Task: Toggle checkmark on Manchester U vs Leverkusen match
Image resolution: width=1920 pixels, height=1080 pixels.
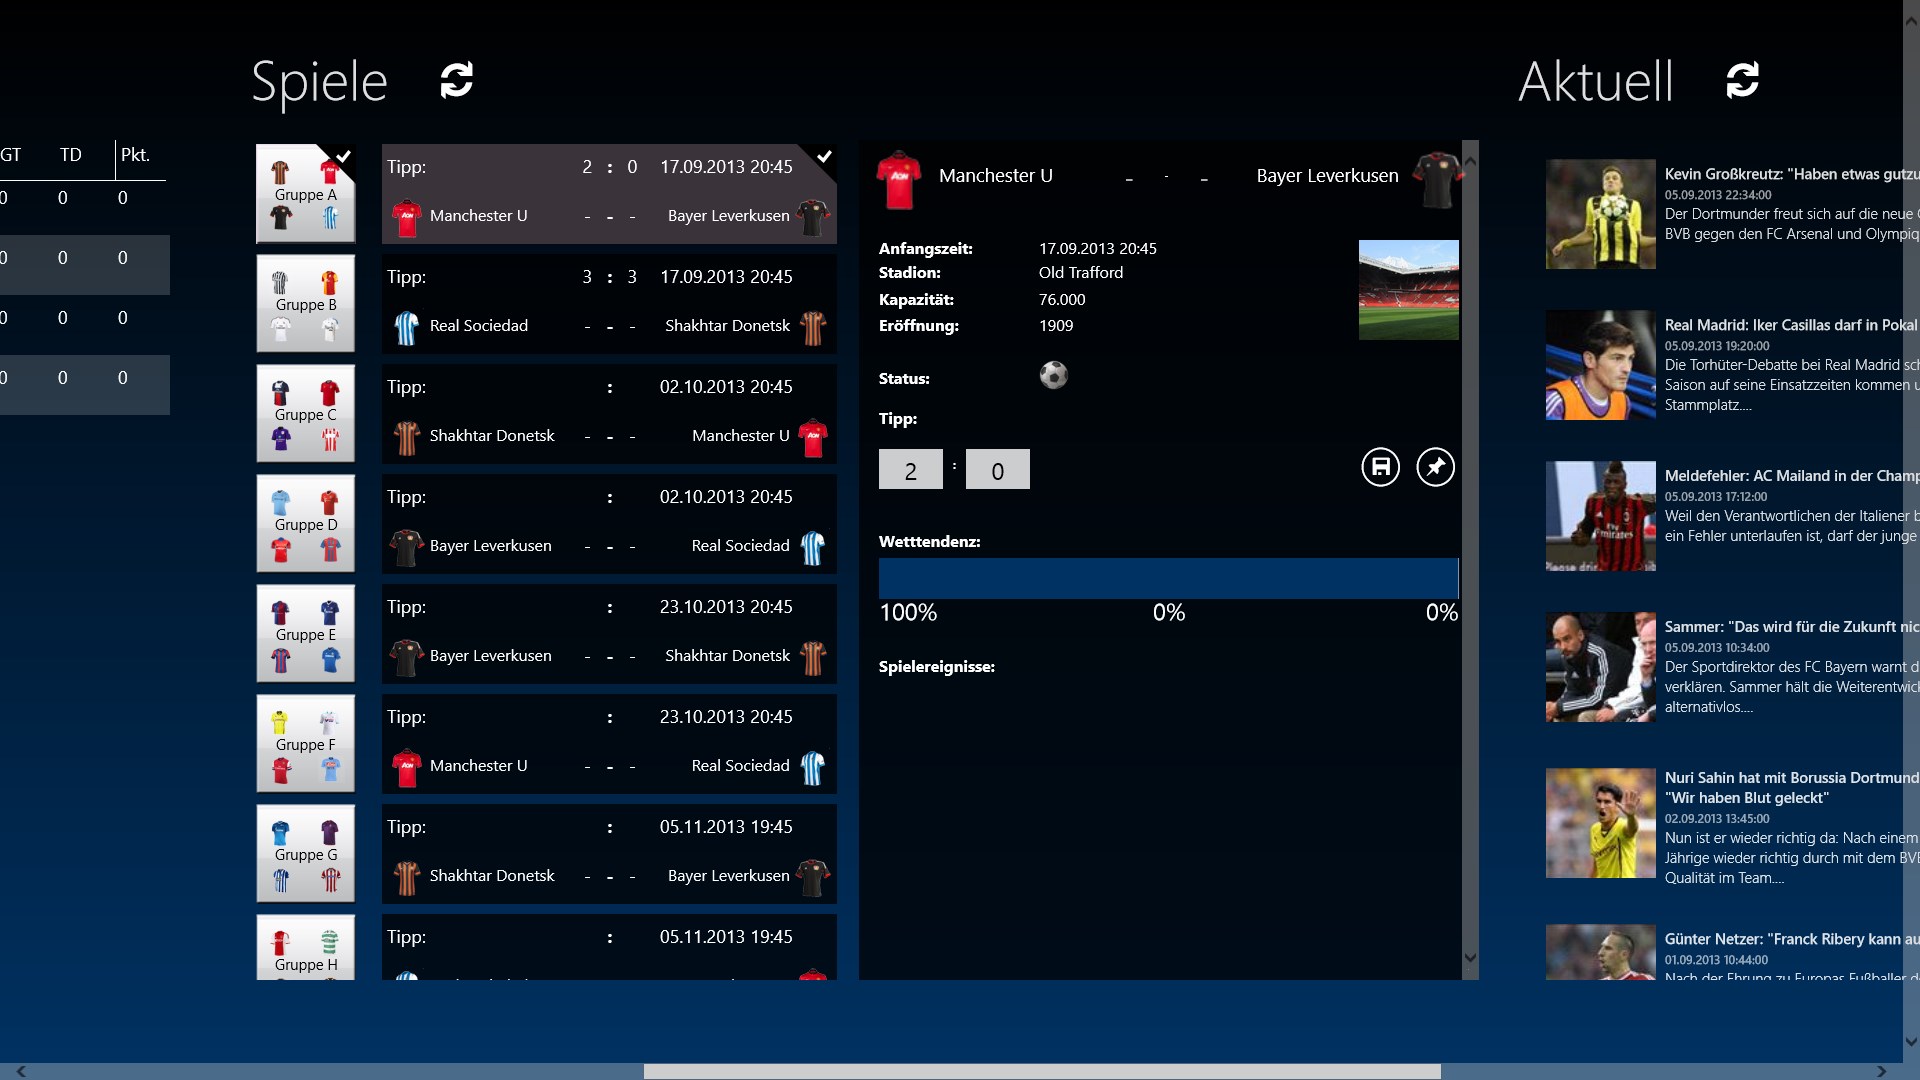Action: 824,157
